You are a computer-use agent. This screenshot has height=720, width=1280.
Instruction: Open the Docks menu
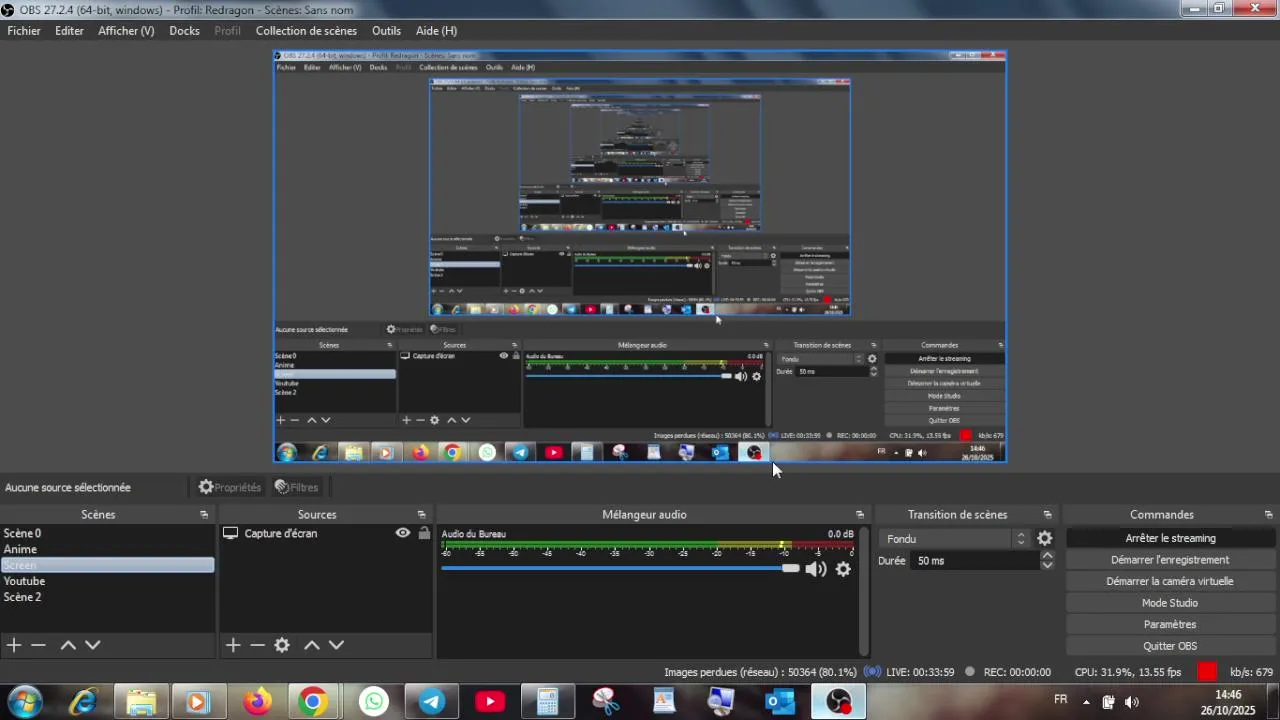[184, 31]
